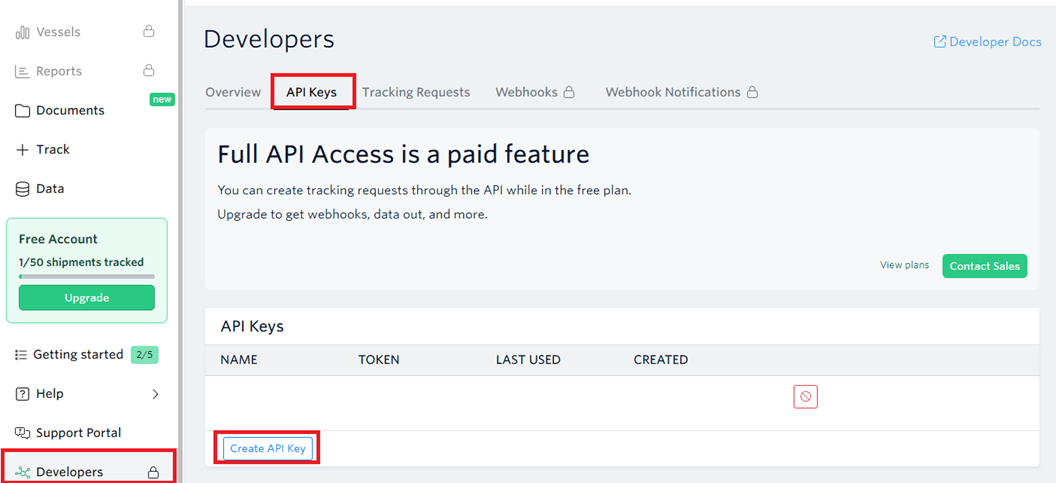Screen dimensions: 1056x483
Task: Open the Developer Docs link
Action: (x=987, y=42)
